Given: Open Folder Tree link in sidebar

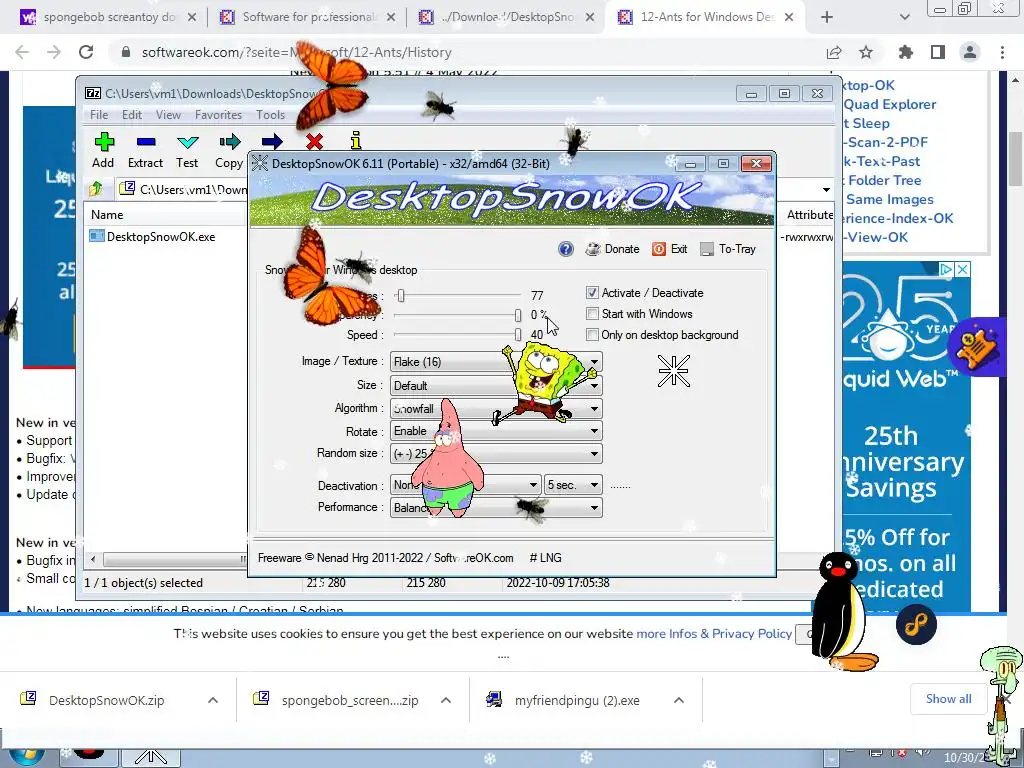Looking at the screenshot, I should click(884, 180).
